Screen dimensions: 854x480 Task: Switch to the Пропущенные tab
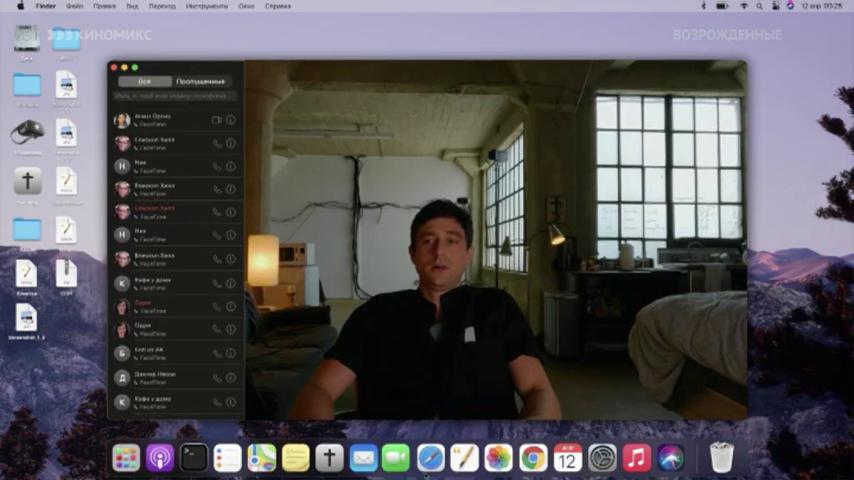click(x=200, y=81)
